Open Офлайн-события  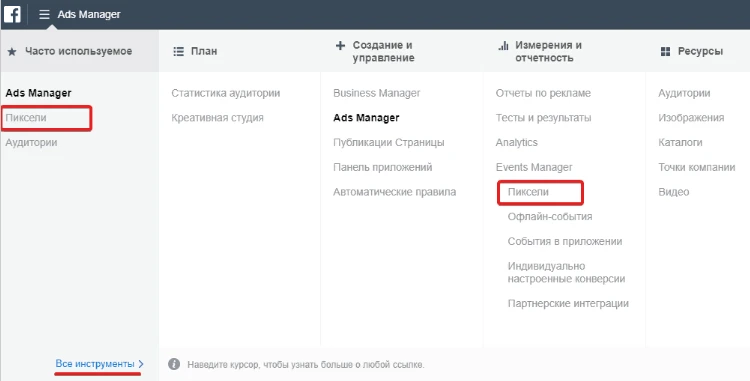pos(550,217)
